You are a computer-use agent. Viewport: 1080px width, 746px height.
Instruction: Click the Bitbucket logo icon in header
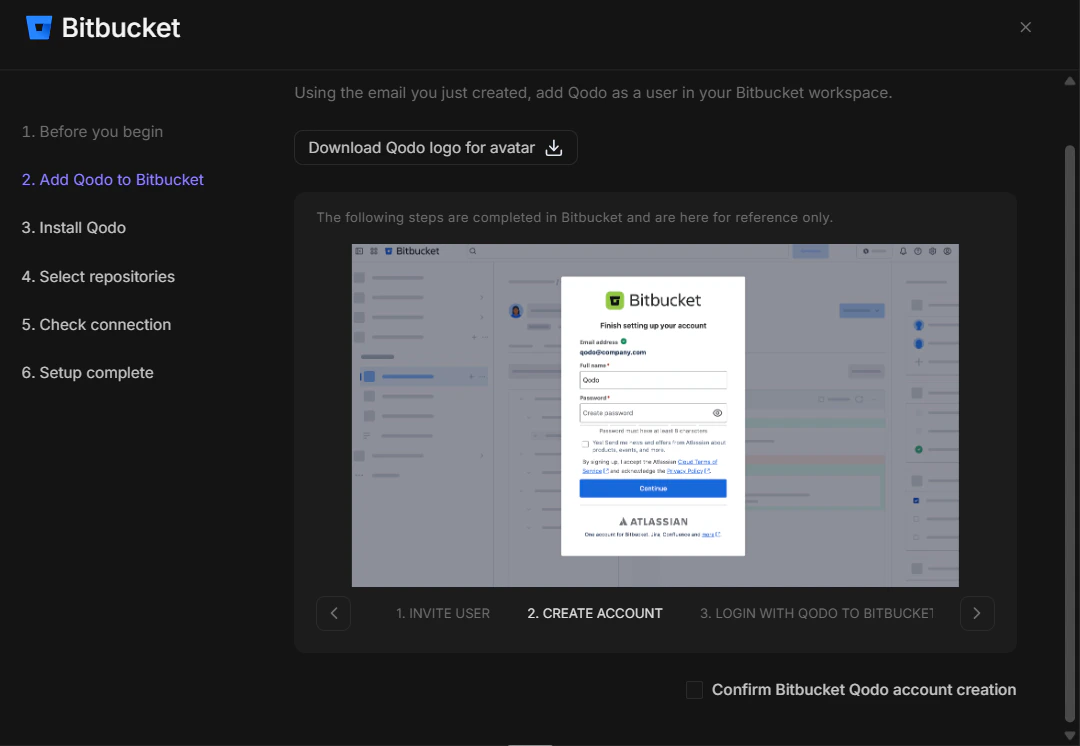[39, 28]
